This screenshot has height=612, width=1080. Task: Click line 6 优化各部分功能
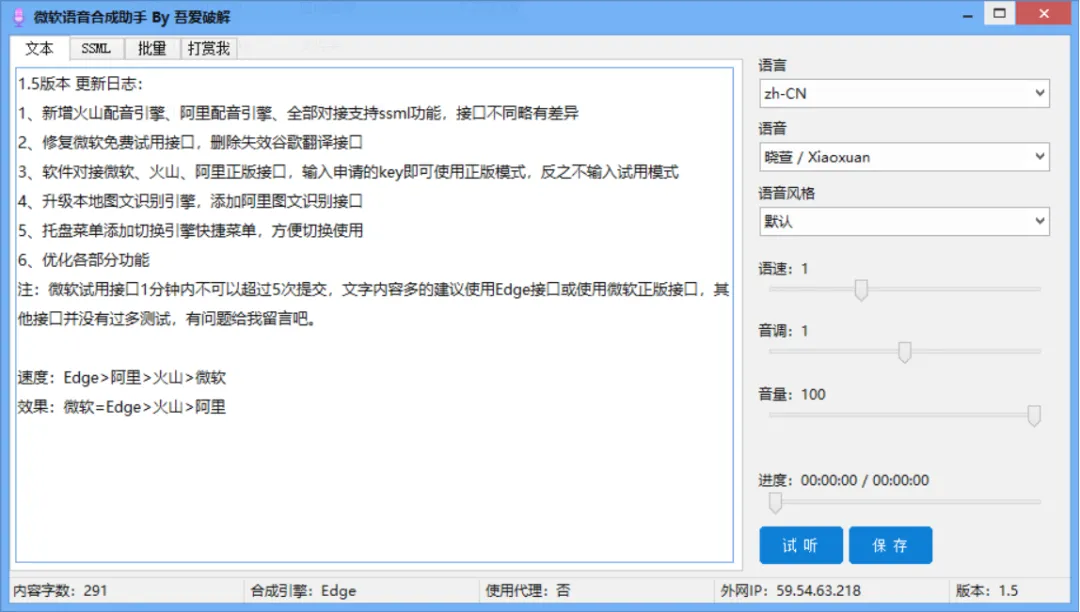(x=84, y=260)
